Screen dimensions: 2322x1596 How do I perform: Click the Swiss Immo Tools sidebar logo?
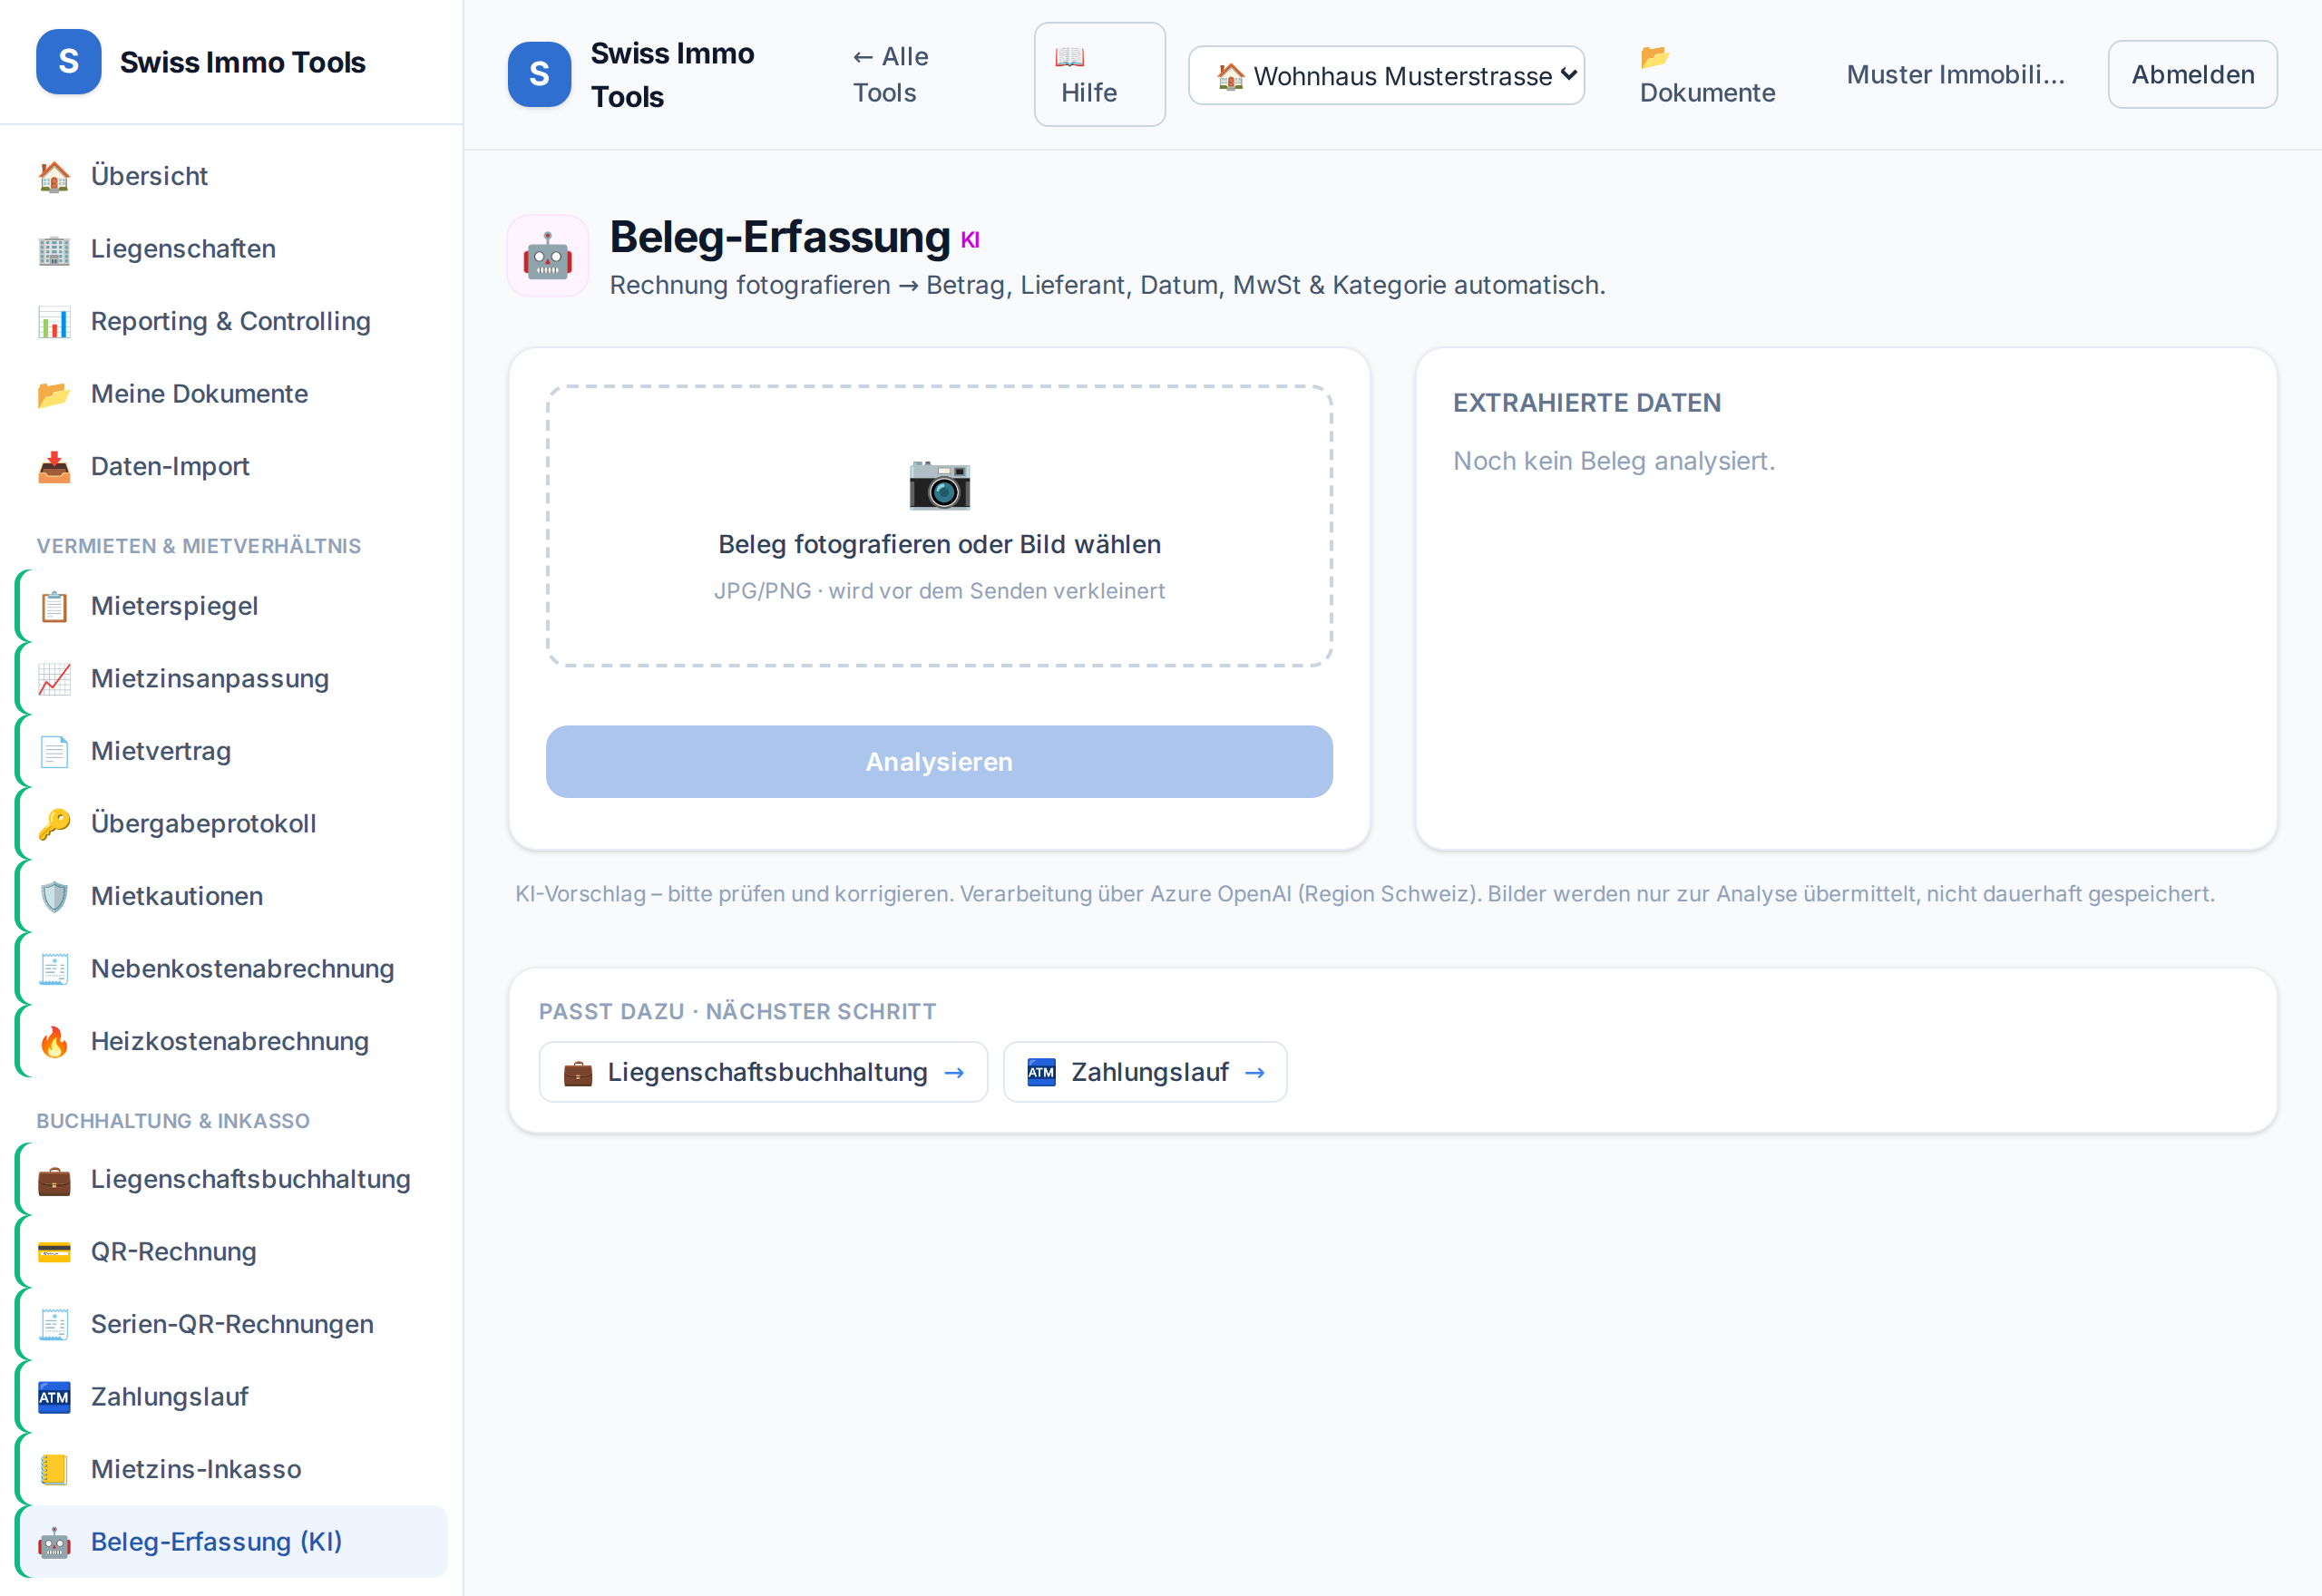pyautogui.click(x=68, y=61)
